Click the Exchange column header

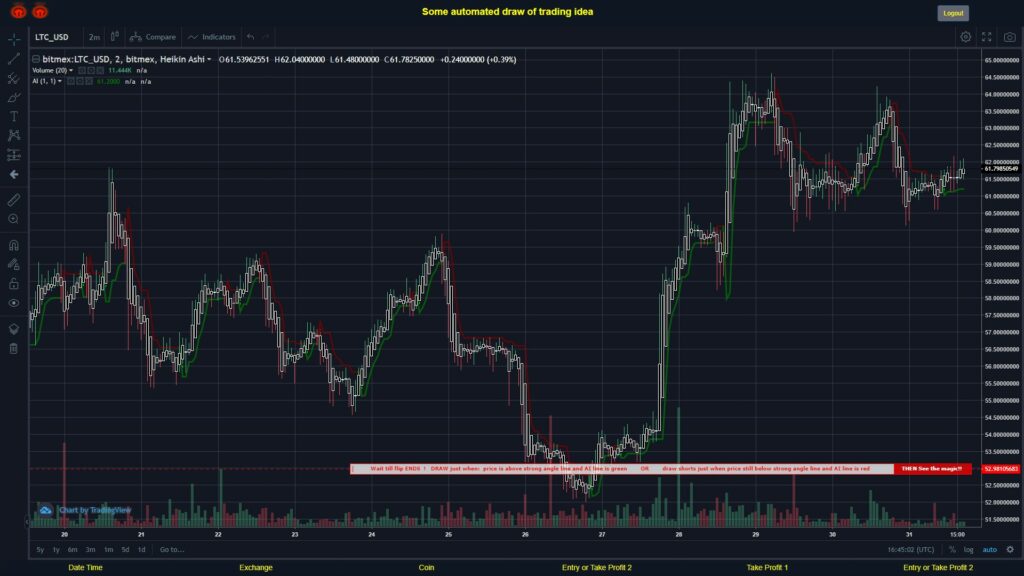click(x=255, y=568)
